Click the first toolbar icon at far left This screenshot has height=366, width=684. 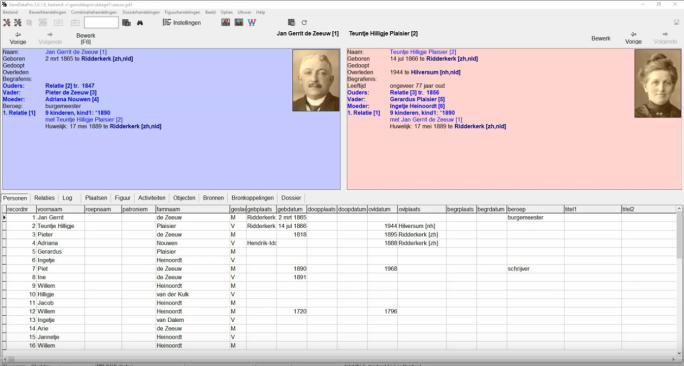(7, 23)
